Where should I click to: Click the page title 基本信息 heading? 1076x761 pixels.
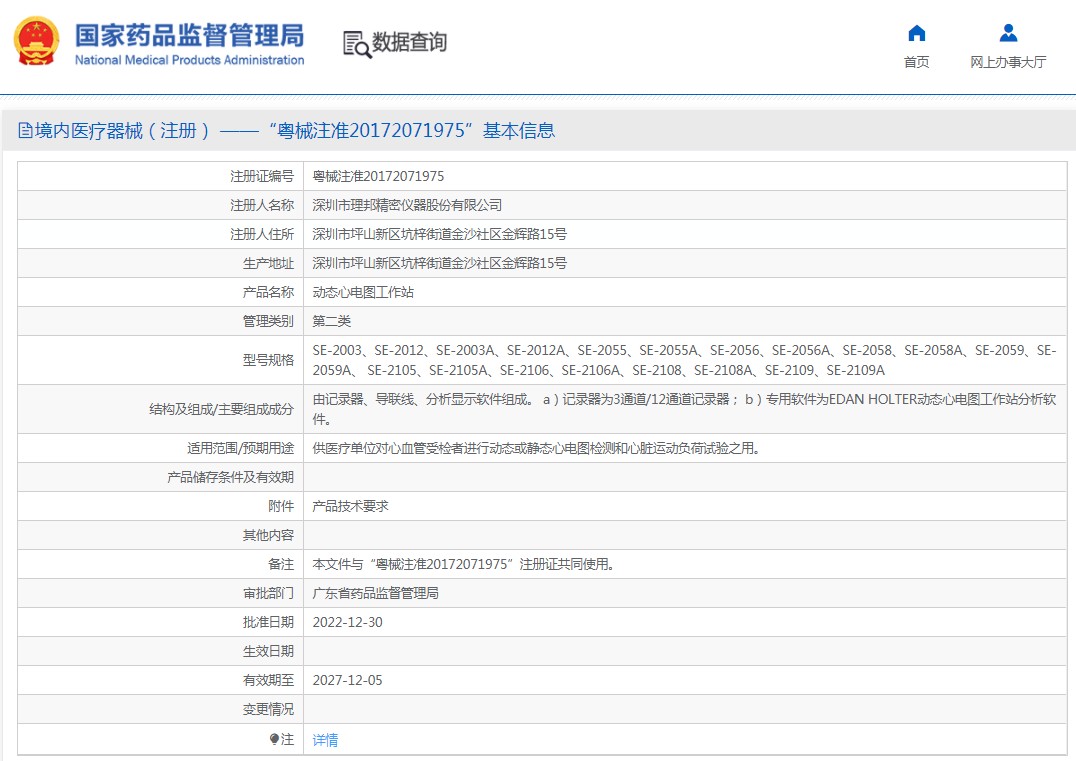tap(519, 130)
